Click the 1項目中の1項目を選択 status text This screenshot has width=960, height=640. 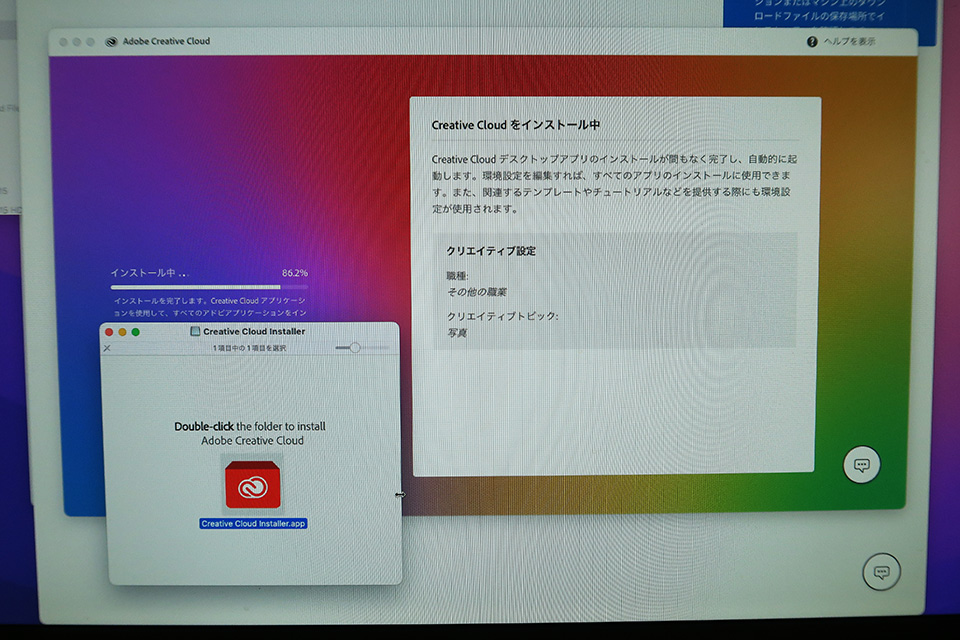[x=249, y=348]
